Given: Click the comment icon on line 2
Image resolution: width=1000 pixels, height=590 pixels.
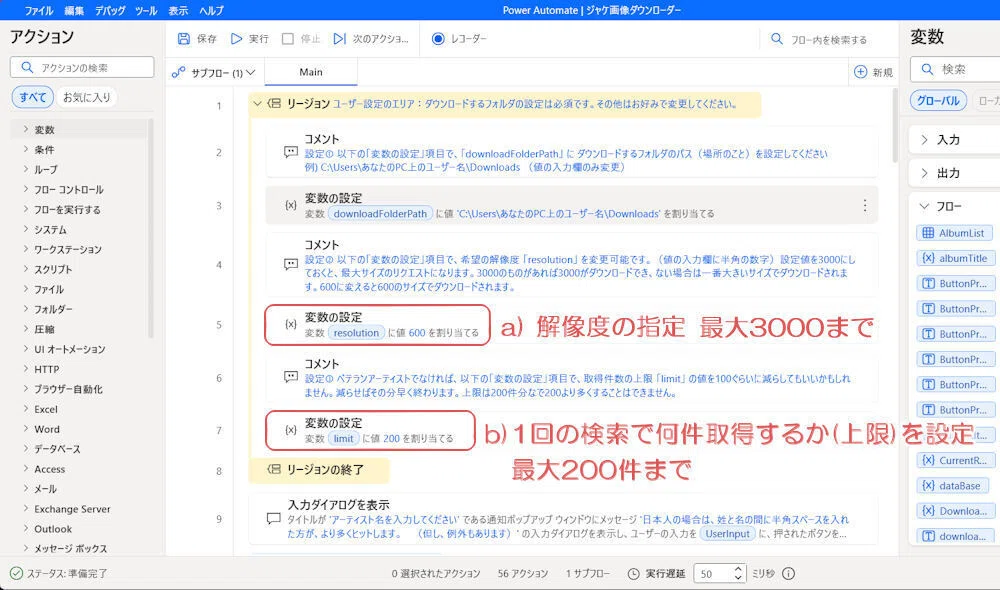Looking at the screenshot, I should tap(291, 152).
